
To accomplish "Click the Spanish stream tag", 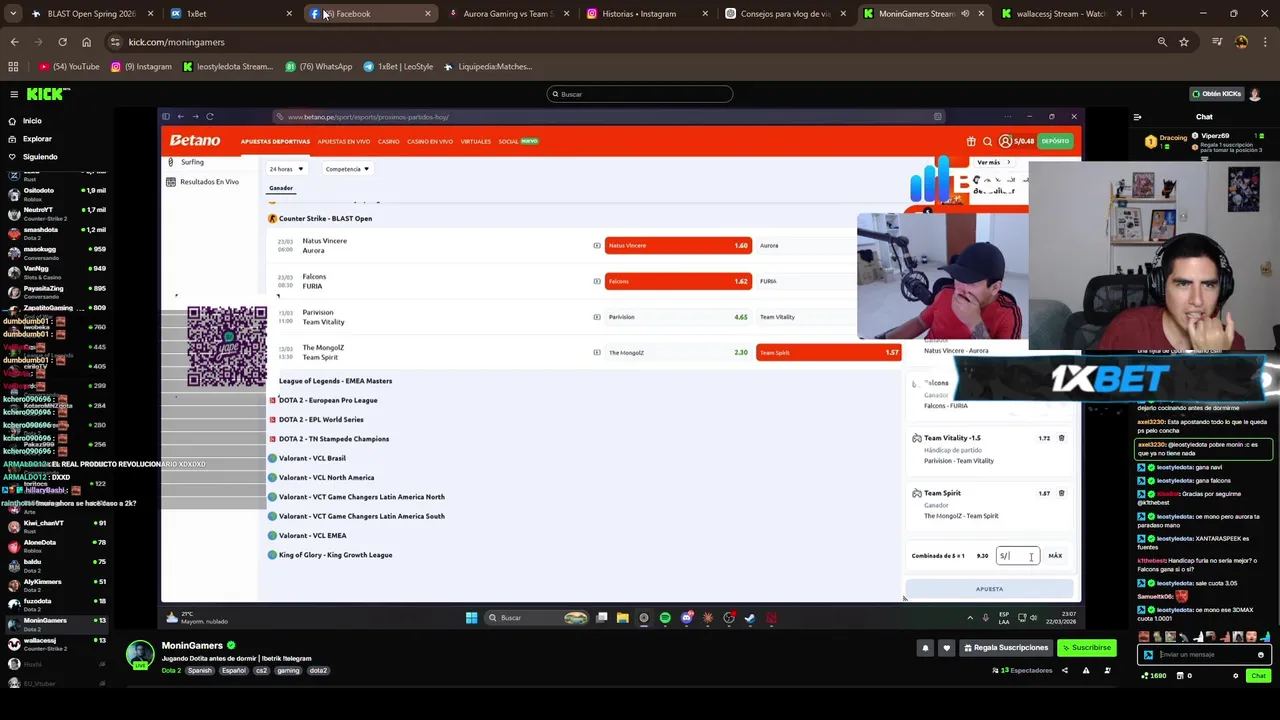I will [200, 671].
